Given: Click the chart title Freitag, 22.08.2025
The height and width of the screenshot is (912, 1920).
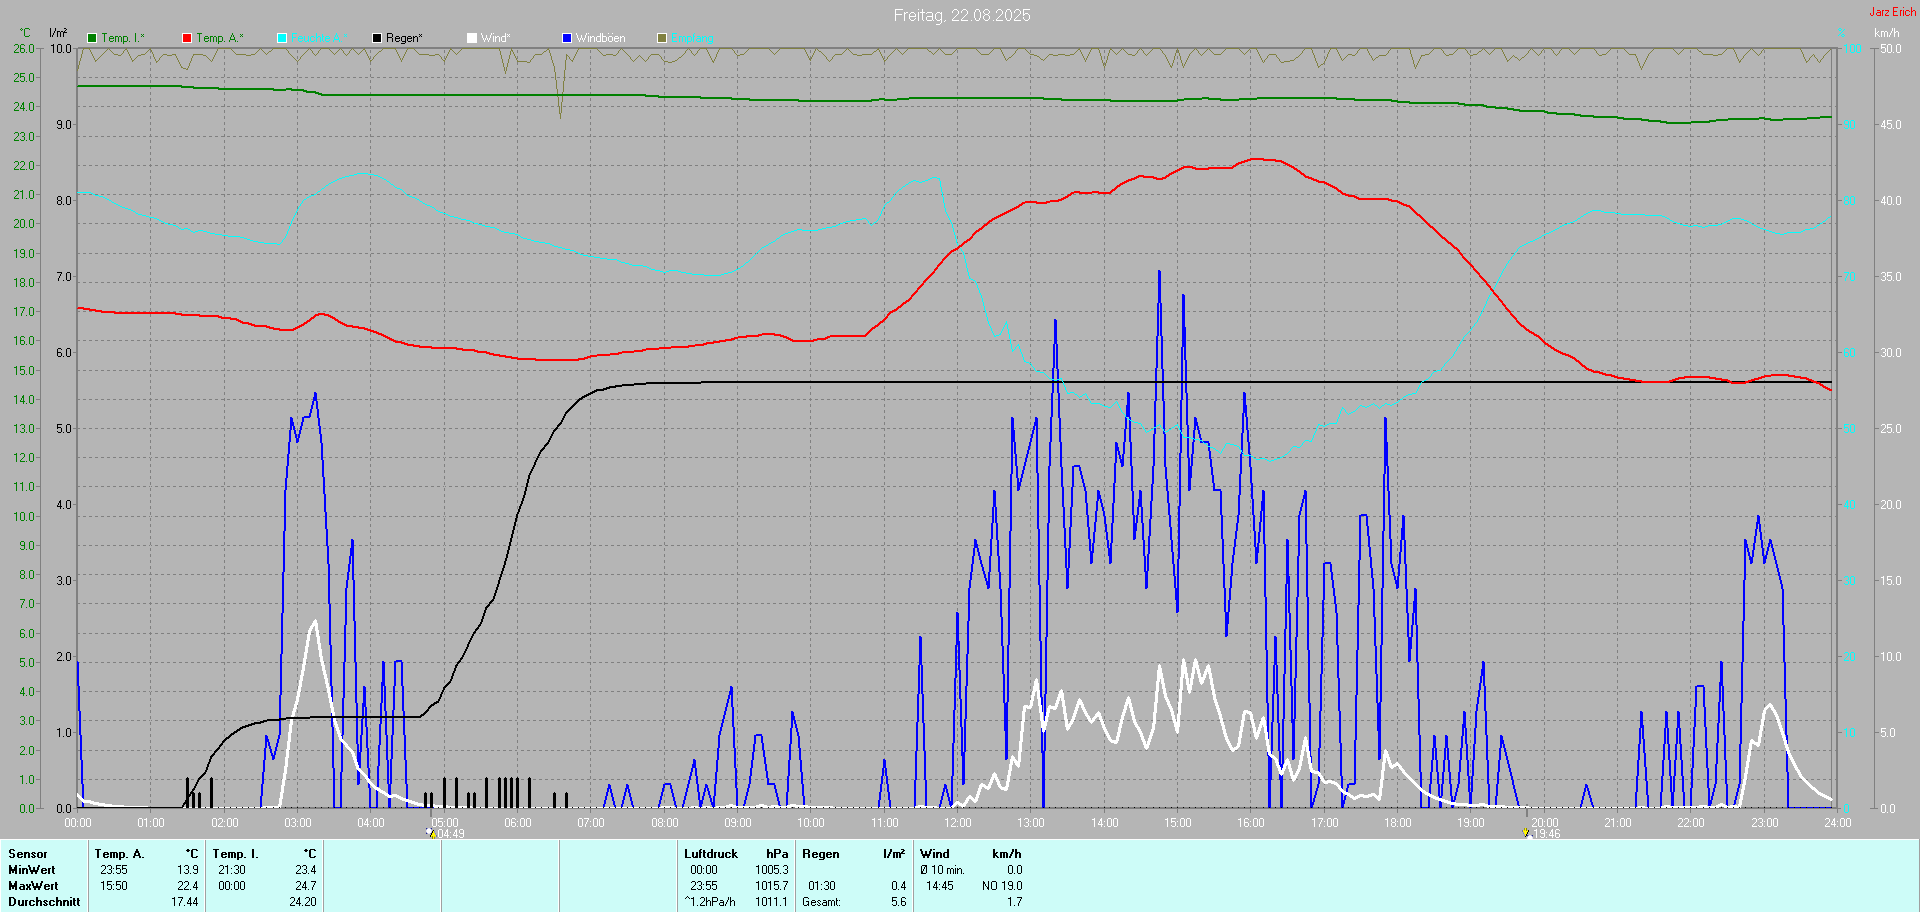Looking at the screenshot, I should coord(961,15).
